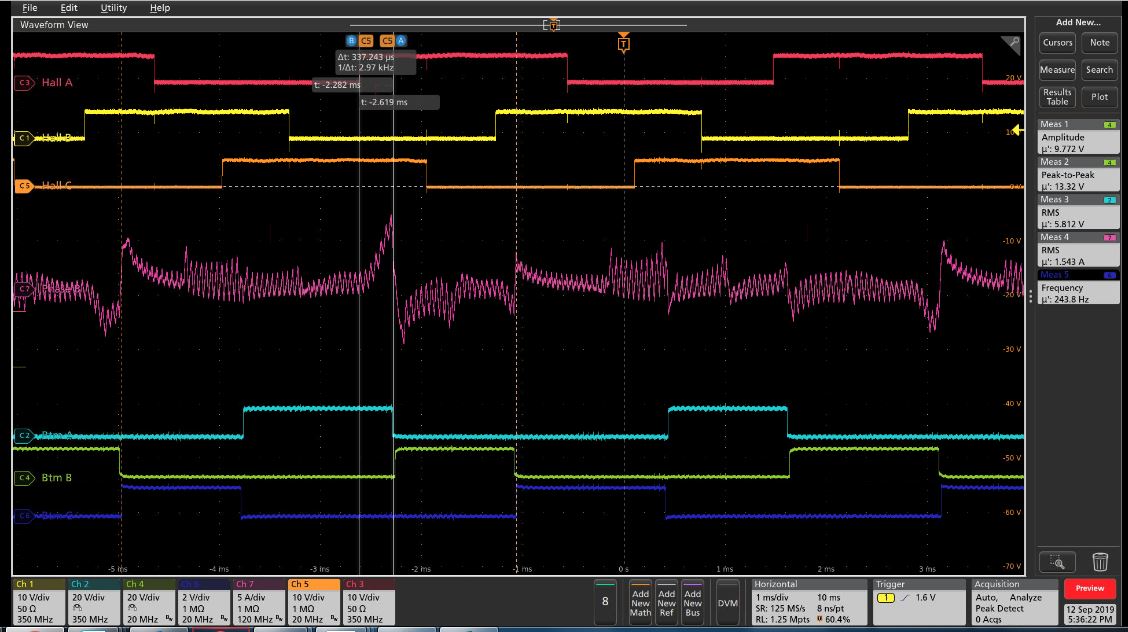The image size is (1128, 632).
Task: Click the trash can delete icon
Action: [x=1099, y=561]
